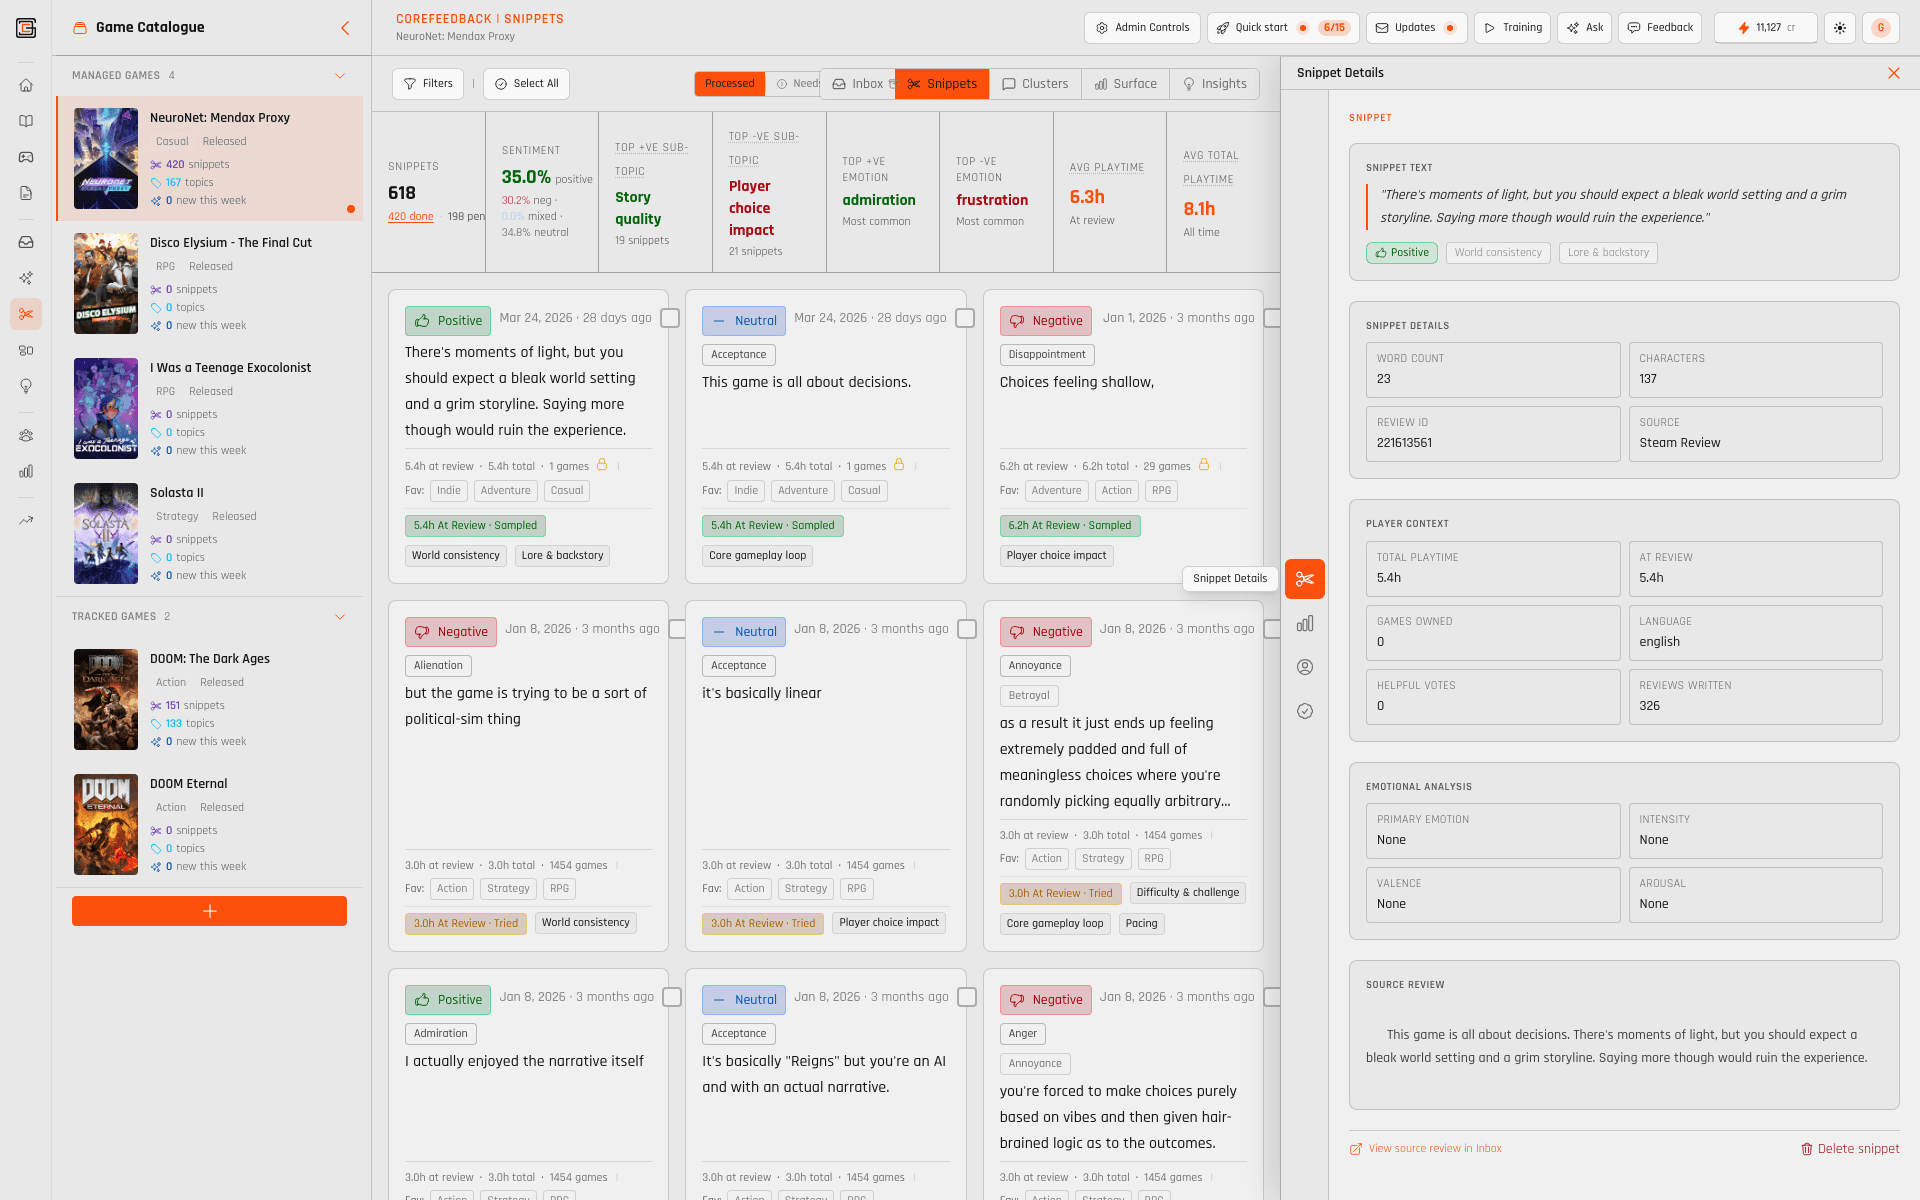Open the bar chart analytics icon in sidebar
Image resolution: width=1920 pixels, height=1200 pixels.
[26, 471]
